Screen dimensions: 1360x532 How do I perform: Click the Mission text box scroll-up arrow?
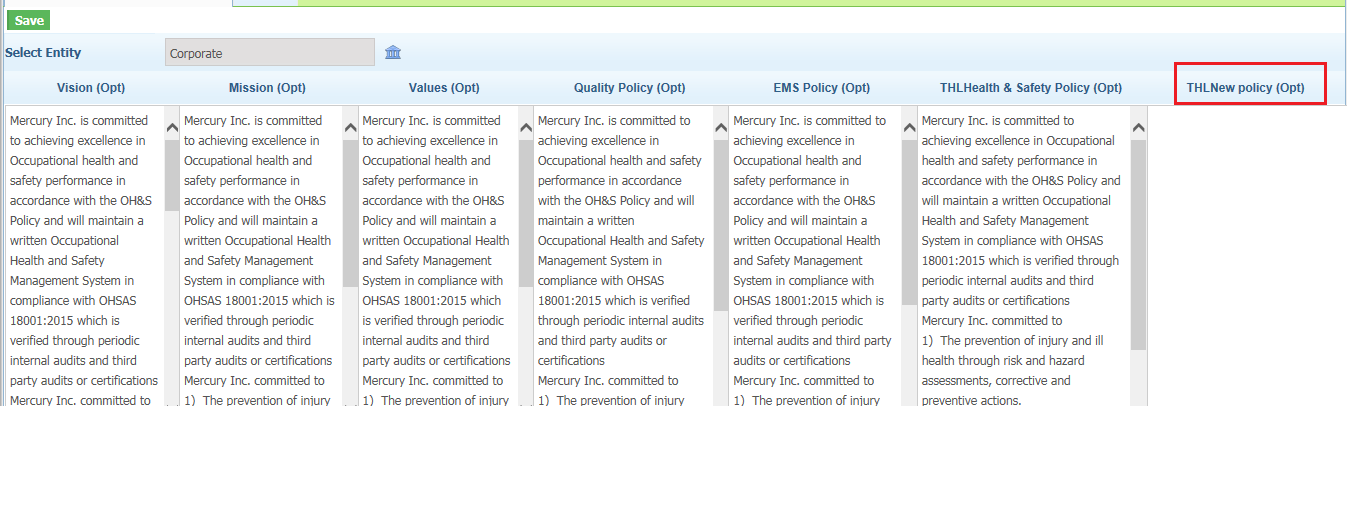pos(350,127)
